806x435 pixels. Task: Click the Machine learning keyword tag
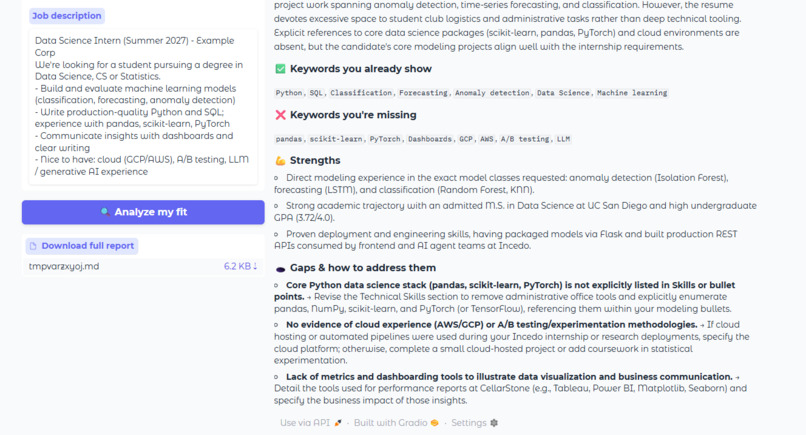[632, 93]
